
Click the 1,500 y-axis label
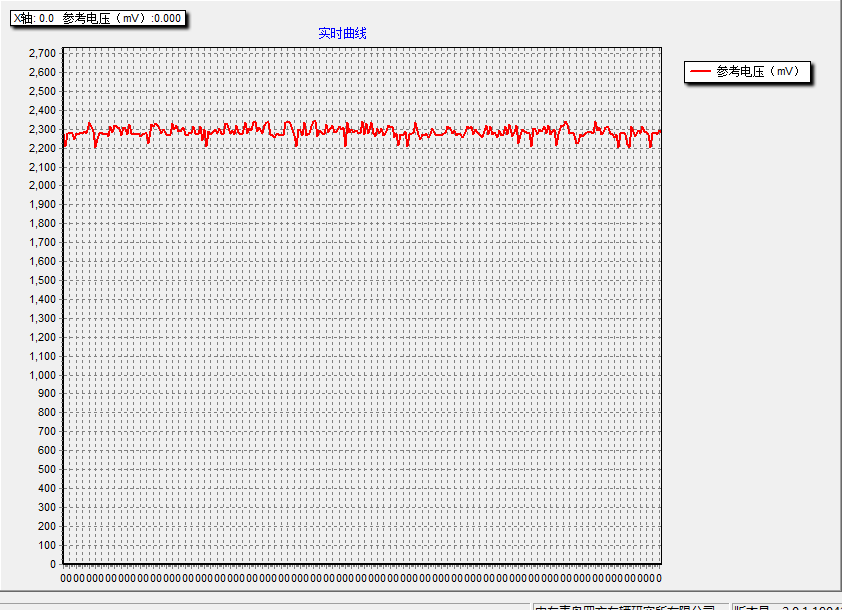[x=42, y=280]
